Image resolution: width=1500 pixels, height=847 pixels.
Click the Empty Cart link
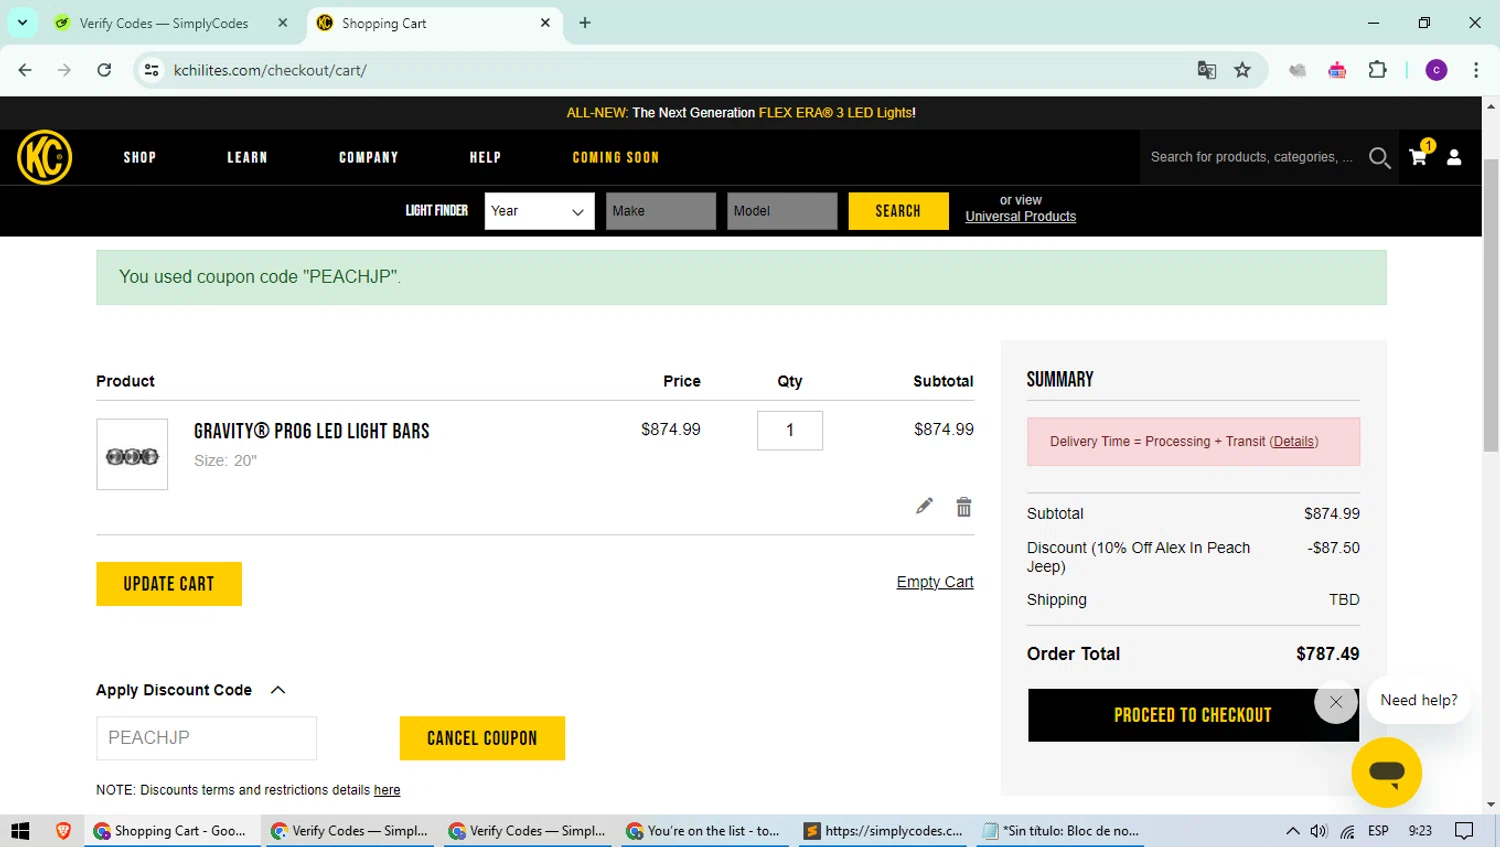935,582
